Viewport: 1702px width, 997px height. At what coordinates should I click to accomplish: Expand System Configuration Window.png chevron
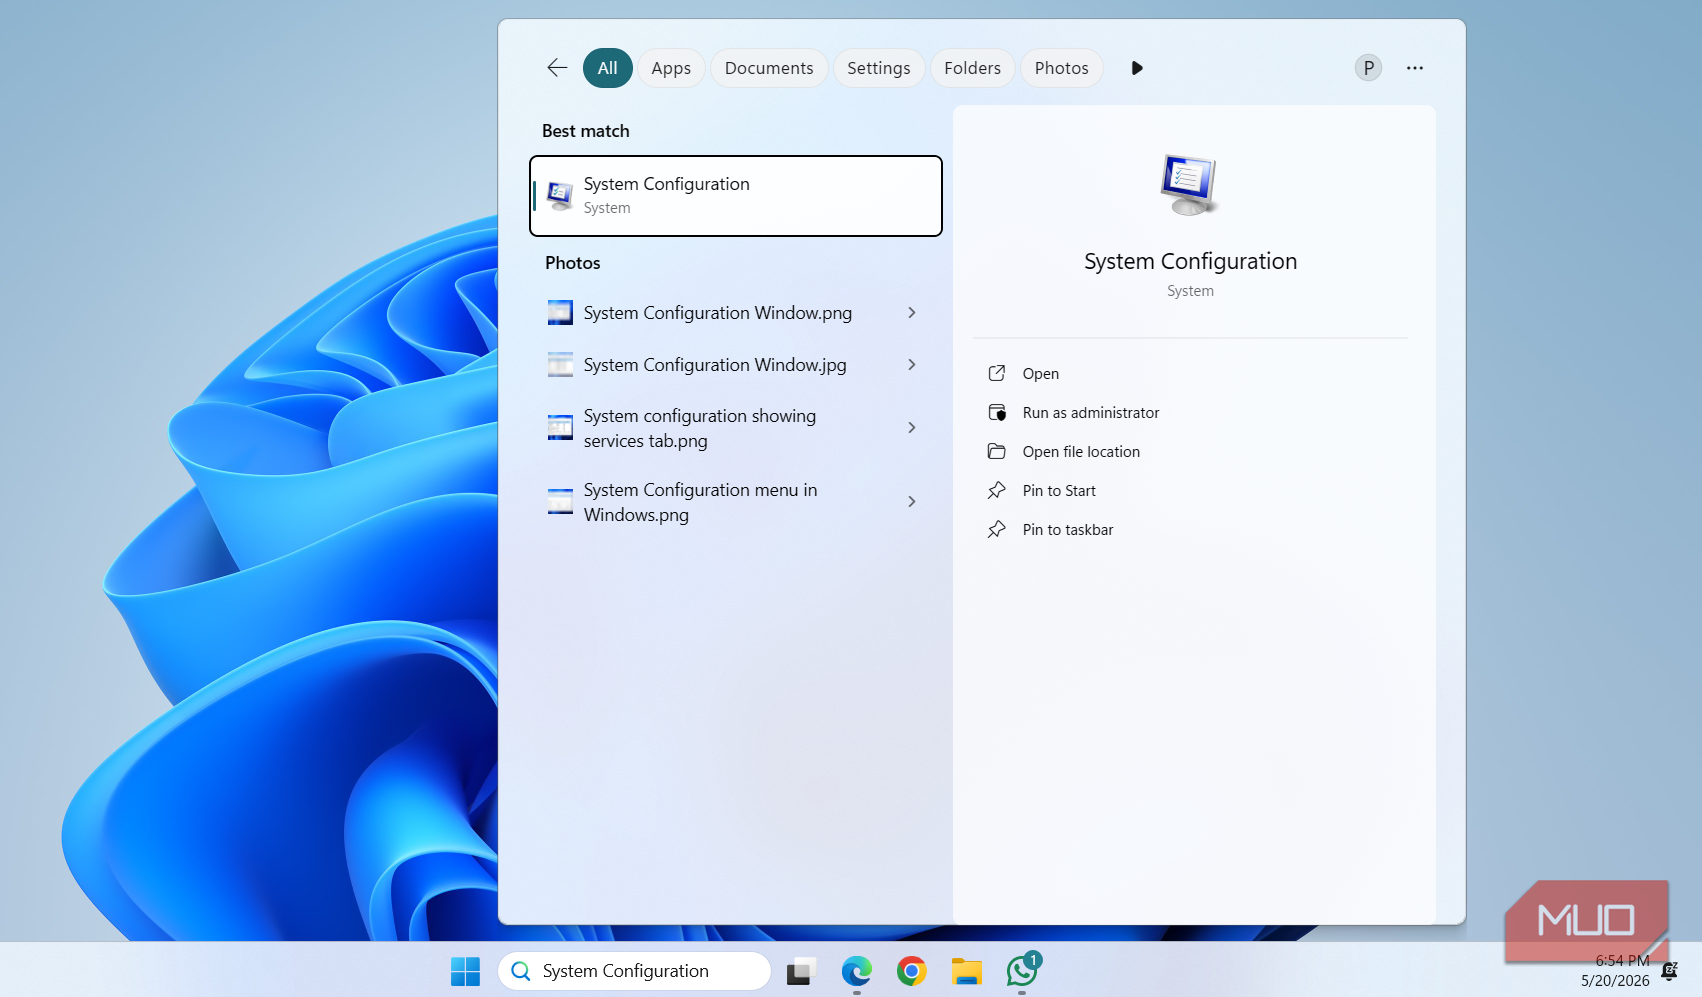click(x=912, y=313)
